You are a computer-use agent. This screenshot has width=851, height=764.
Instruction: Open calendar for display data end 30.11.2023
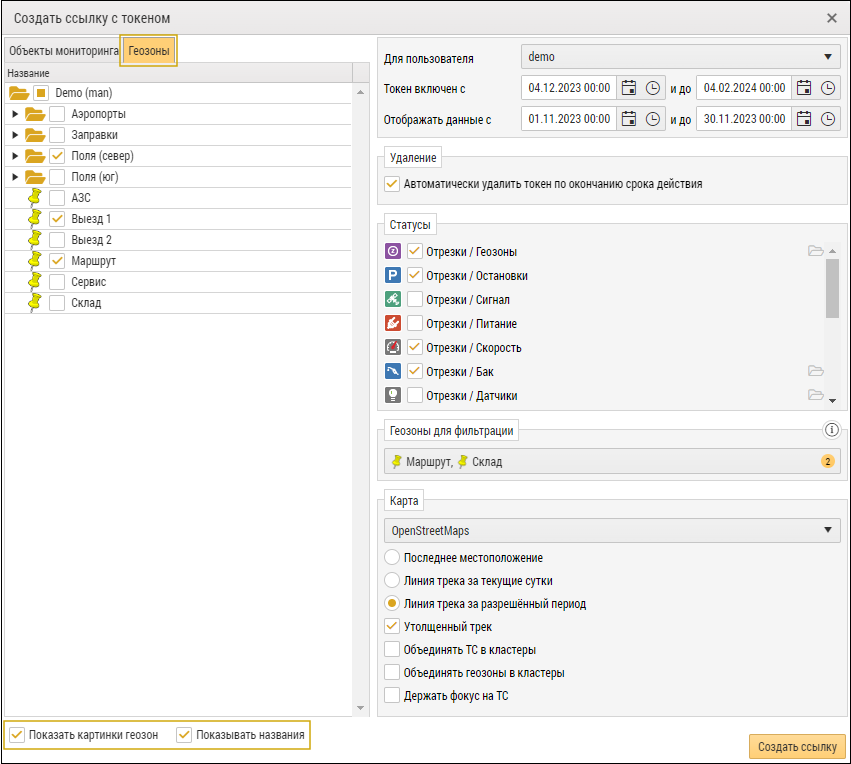pyautogui.click(x=804, y=119)
